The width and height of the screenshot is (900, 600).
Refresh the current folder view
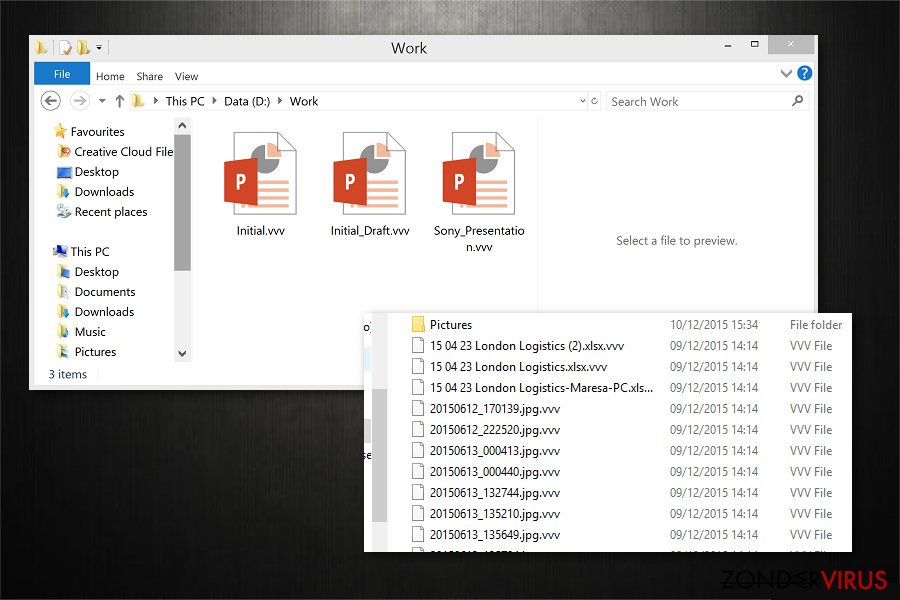(x=595, y=101)
